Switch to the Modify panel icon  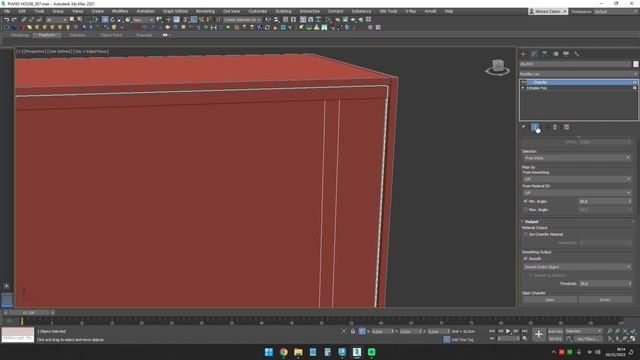pos(534,54)
